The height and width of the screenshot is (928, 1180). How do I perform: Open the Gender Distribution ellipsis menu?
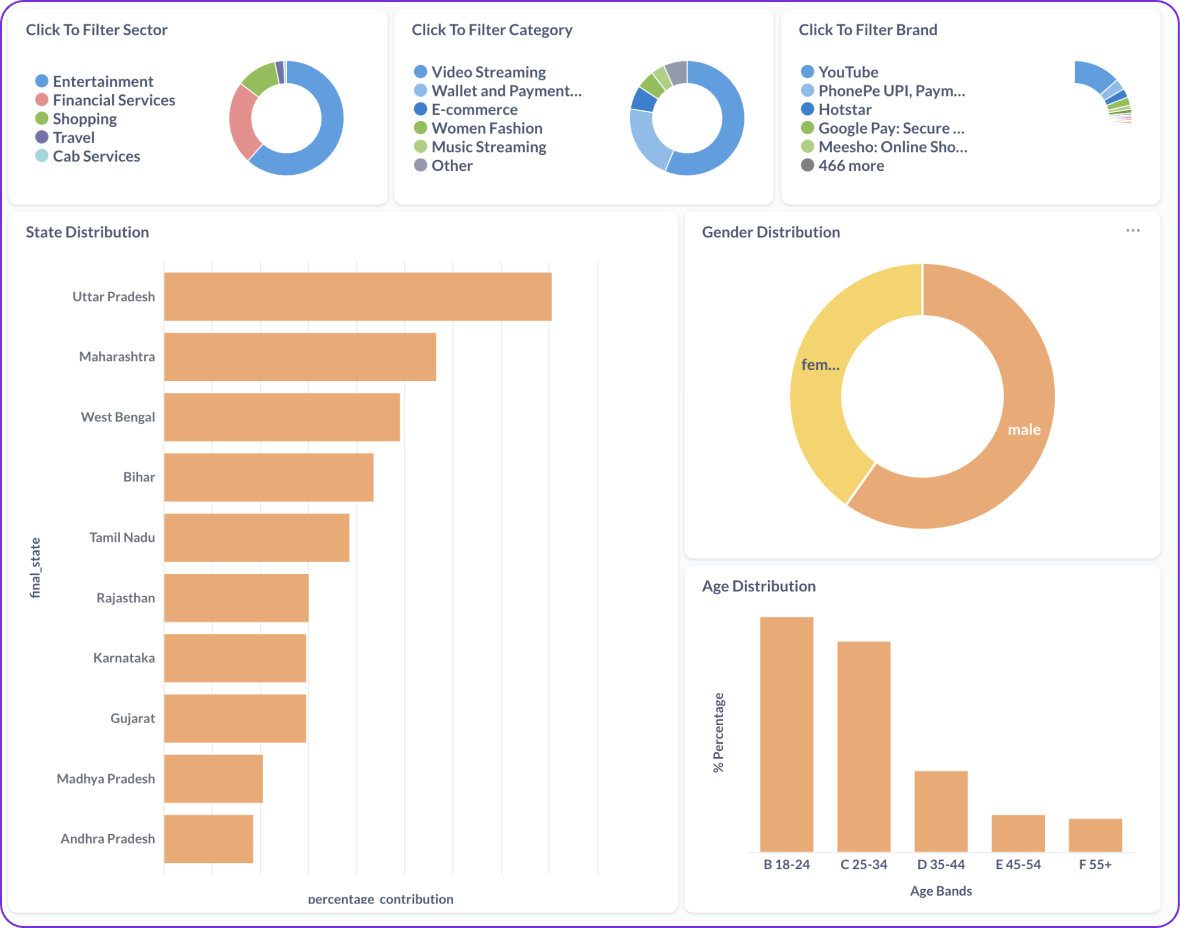1132,231
